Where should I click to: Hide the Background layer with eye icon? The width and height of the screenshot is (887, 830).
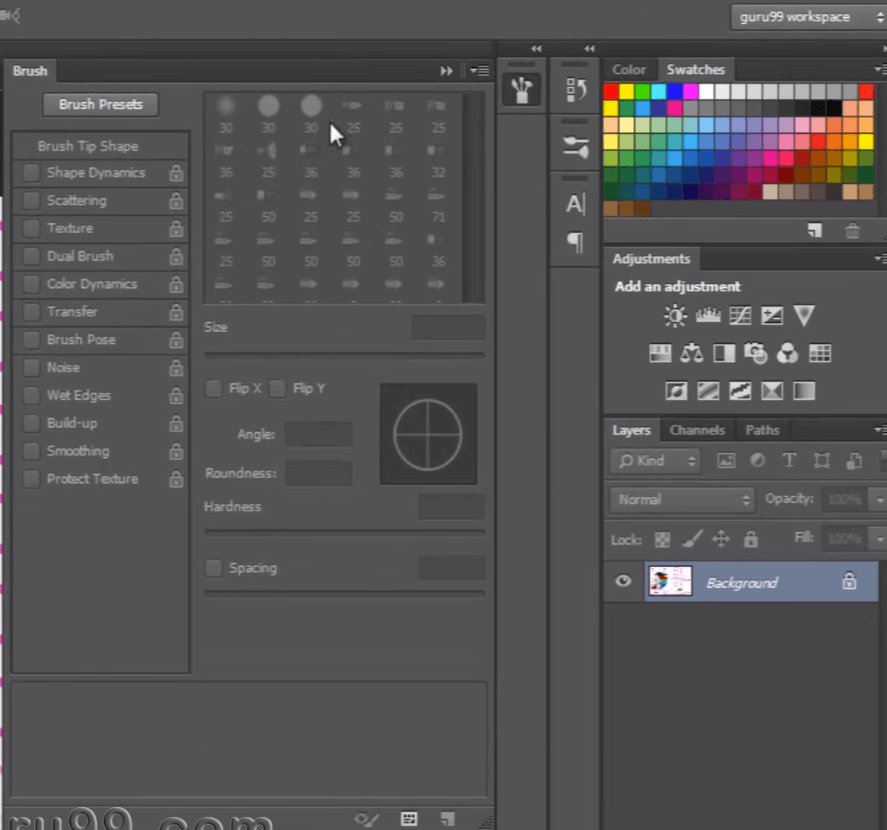click(x=624, y=581)
